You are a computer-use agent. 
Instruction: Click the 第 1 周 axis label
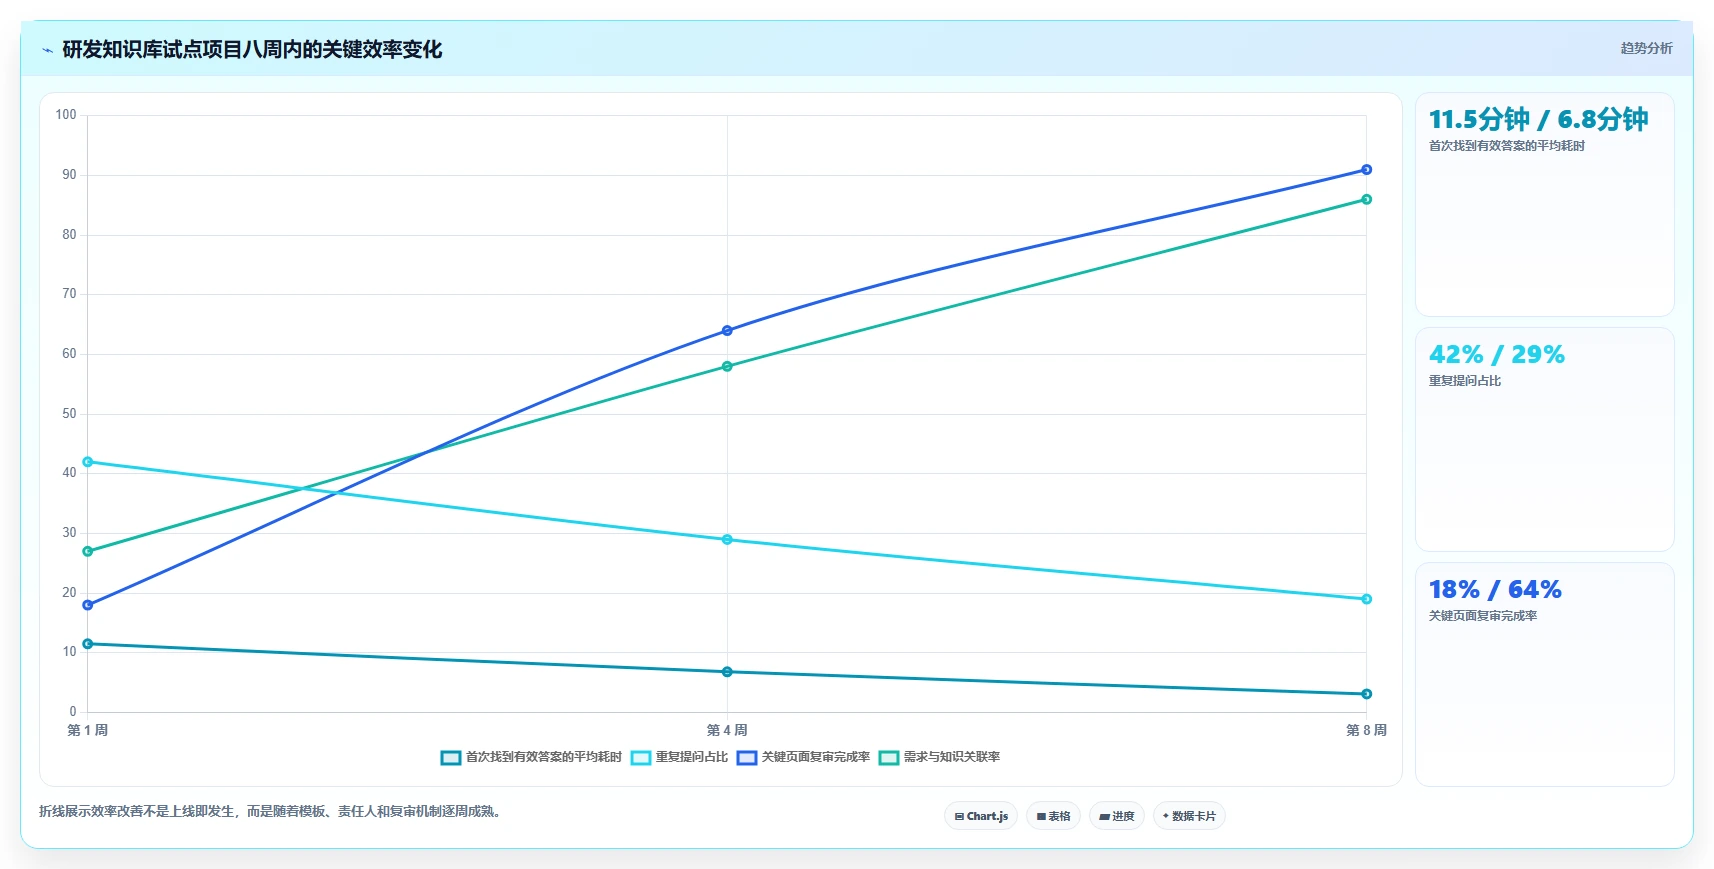click(88, 730)
